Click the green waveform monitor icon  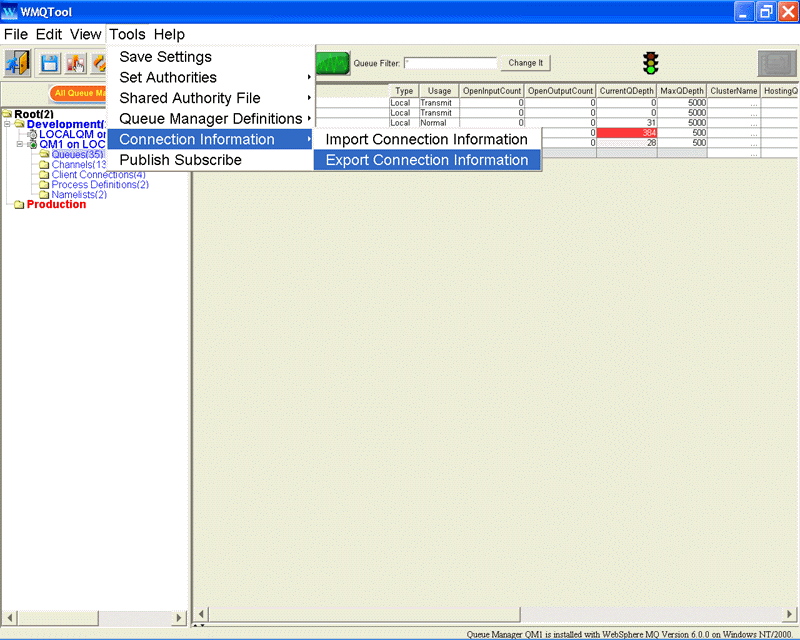click(333, 63)
